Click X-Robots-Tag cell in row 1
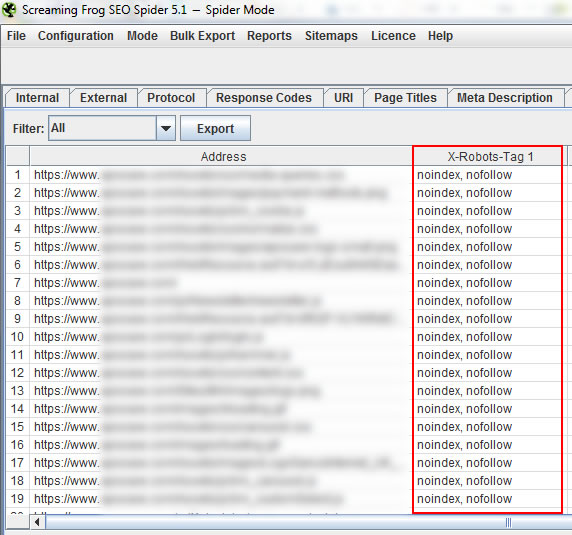572x535 pixels. tap(487, 175)
